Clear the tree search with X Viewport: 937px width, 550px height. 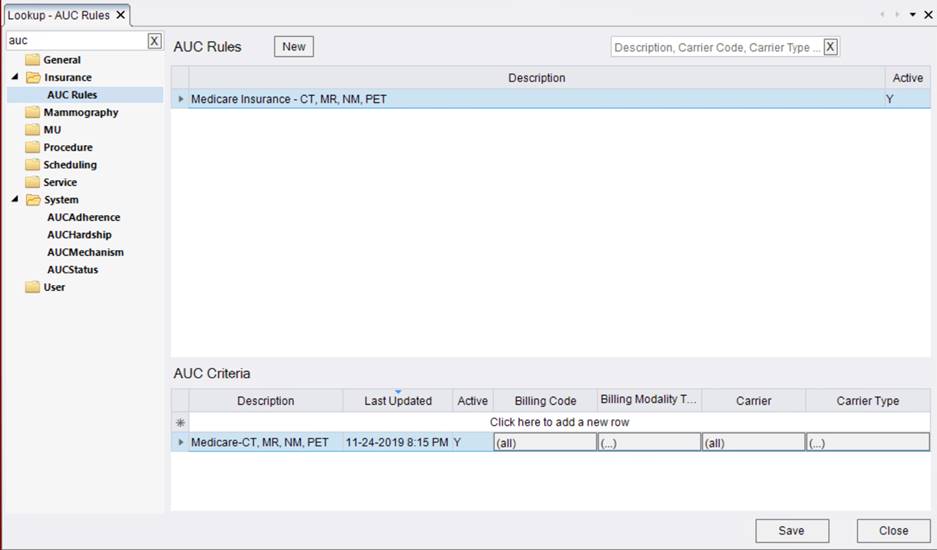point(154,41)
